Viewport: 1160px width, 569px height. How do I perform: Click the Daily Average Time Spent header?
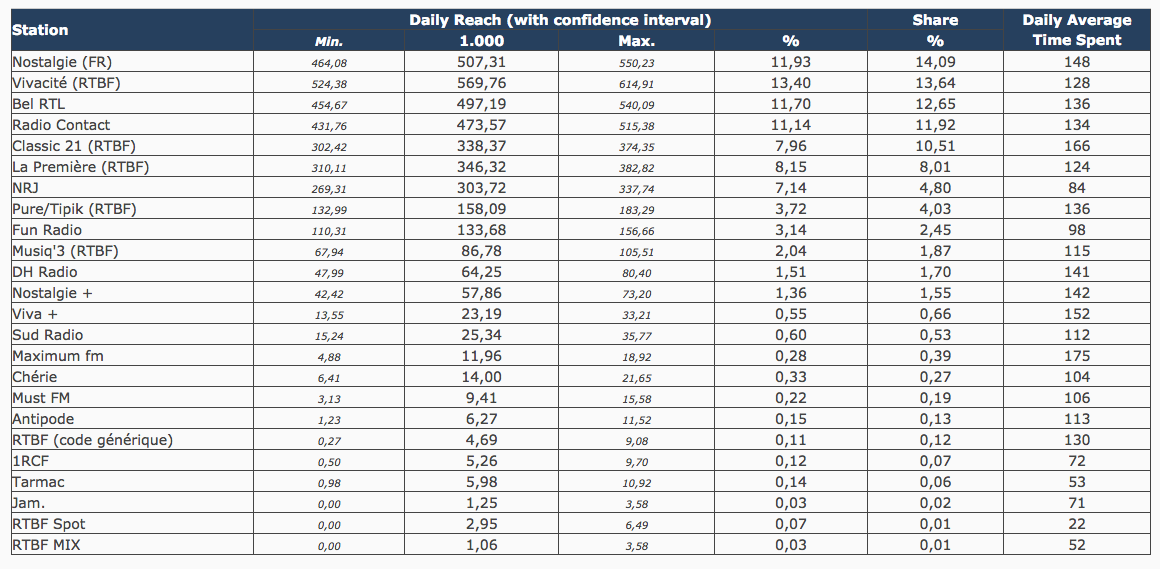pos(1077,30)
